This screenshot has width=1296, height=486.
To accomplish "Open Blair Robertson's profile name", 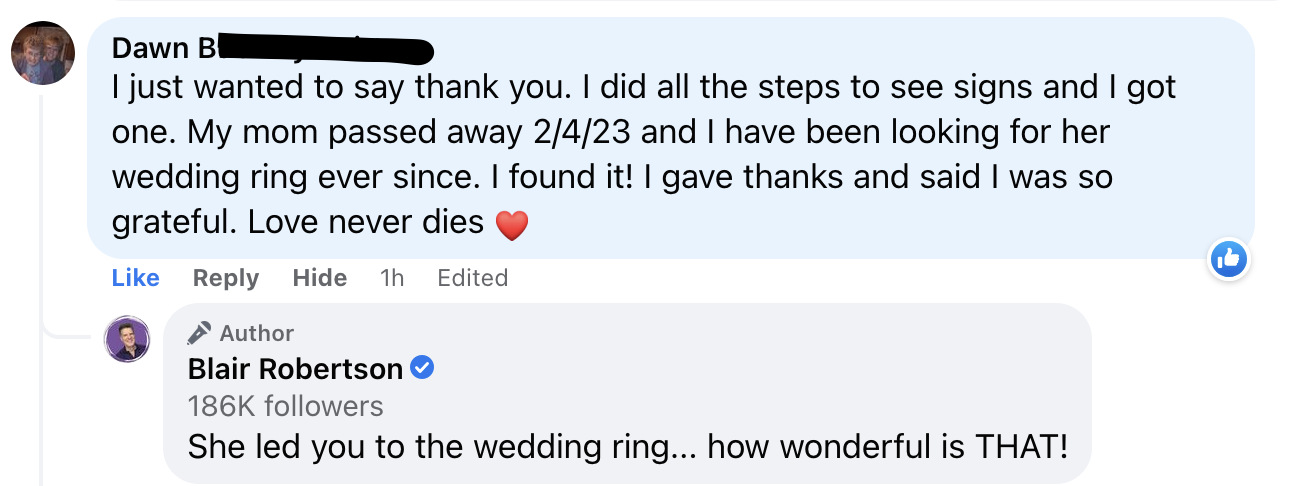I will pyautogui.click(x=295, y=369).
